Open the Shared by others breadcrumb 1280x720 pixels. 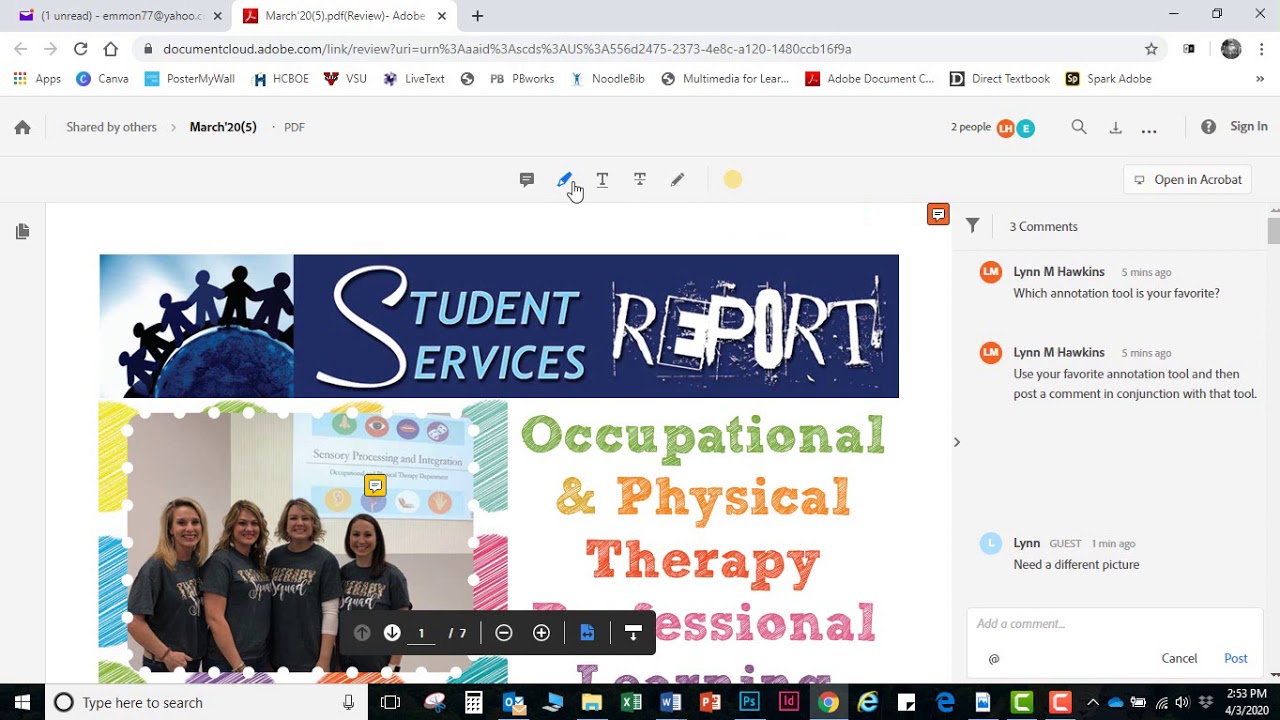tap(111, 127)
